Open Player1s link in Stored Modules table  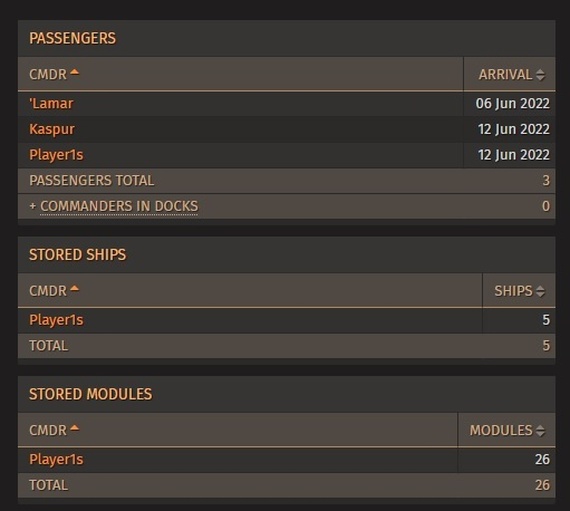[56, 459]
